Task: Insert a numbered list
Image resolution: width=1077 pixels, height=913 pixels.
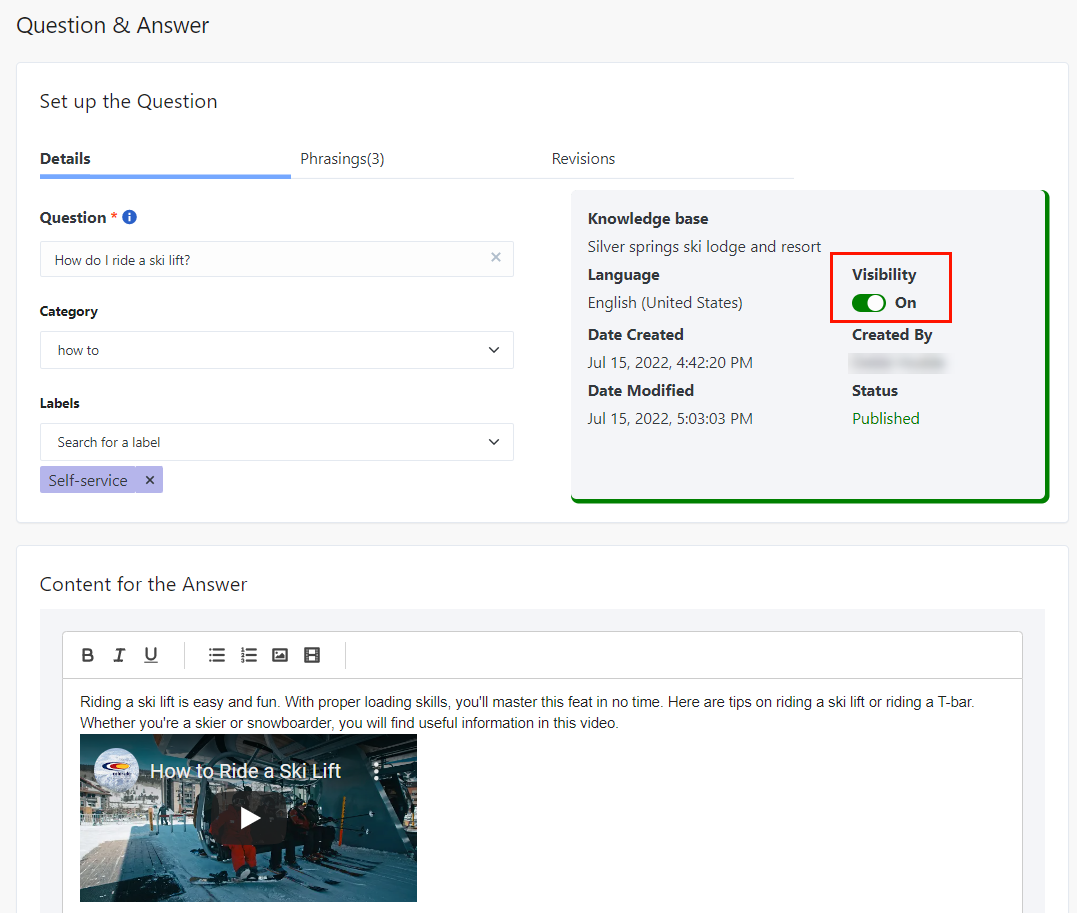Action: pos(249,655)
